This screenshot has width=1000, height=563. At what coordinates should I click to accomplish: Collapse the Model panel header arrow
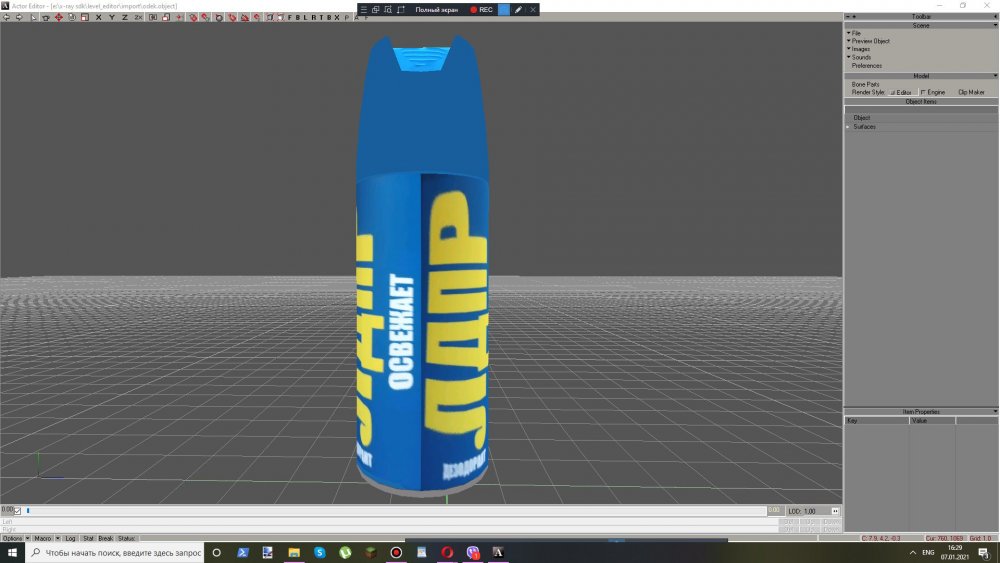click(994, 76)
